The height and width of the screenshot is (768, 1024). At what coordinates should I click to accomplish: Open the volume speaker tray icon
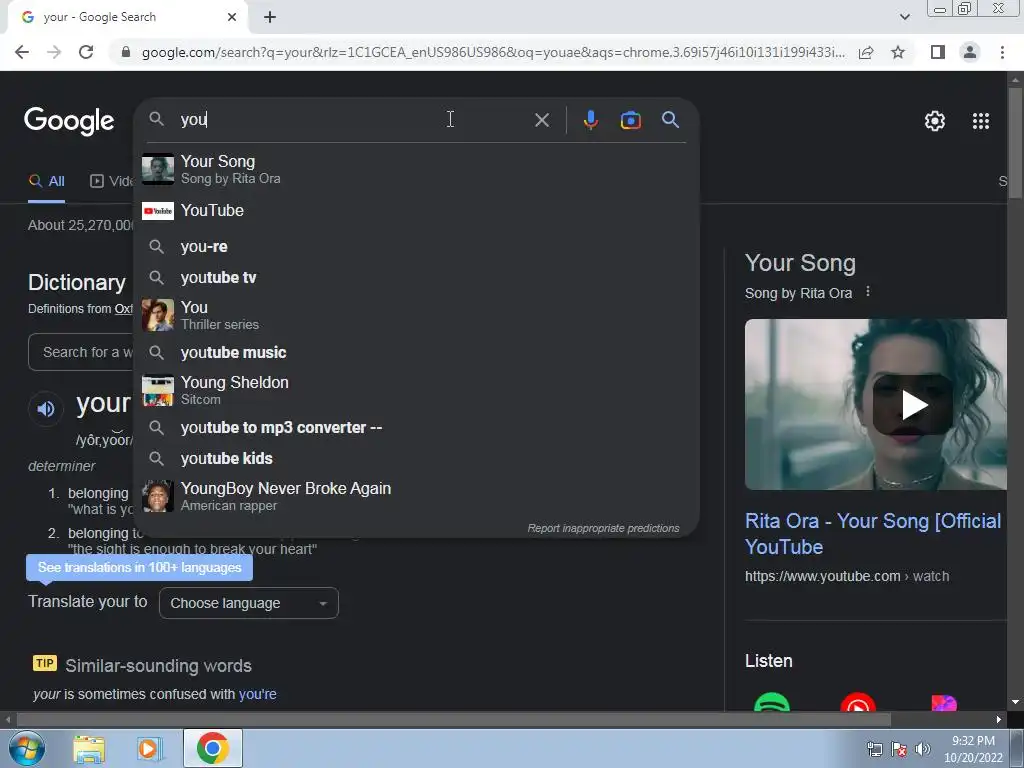(922, 749)
